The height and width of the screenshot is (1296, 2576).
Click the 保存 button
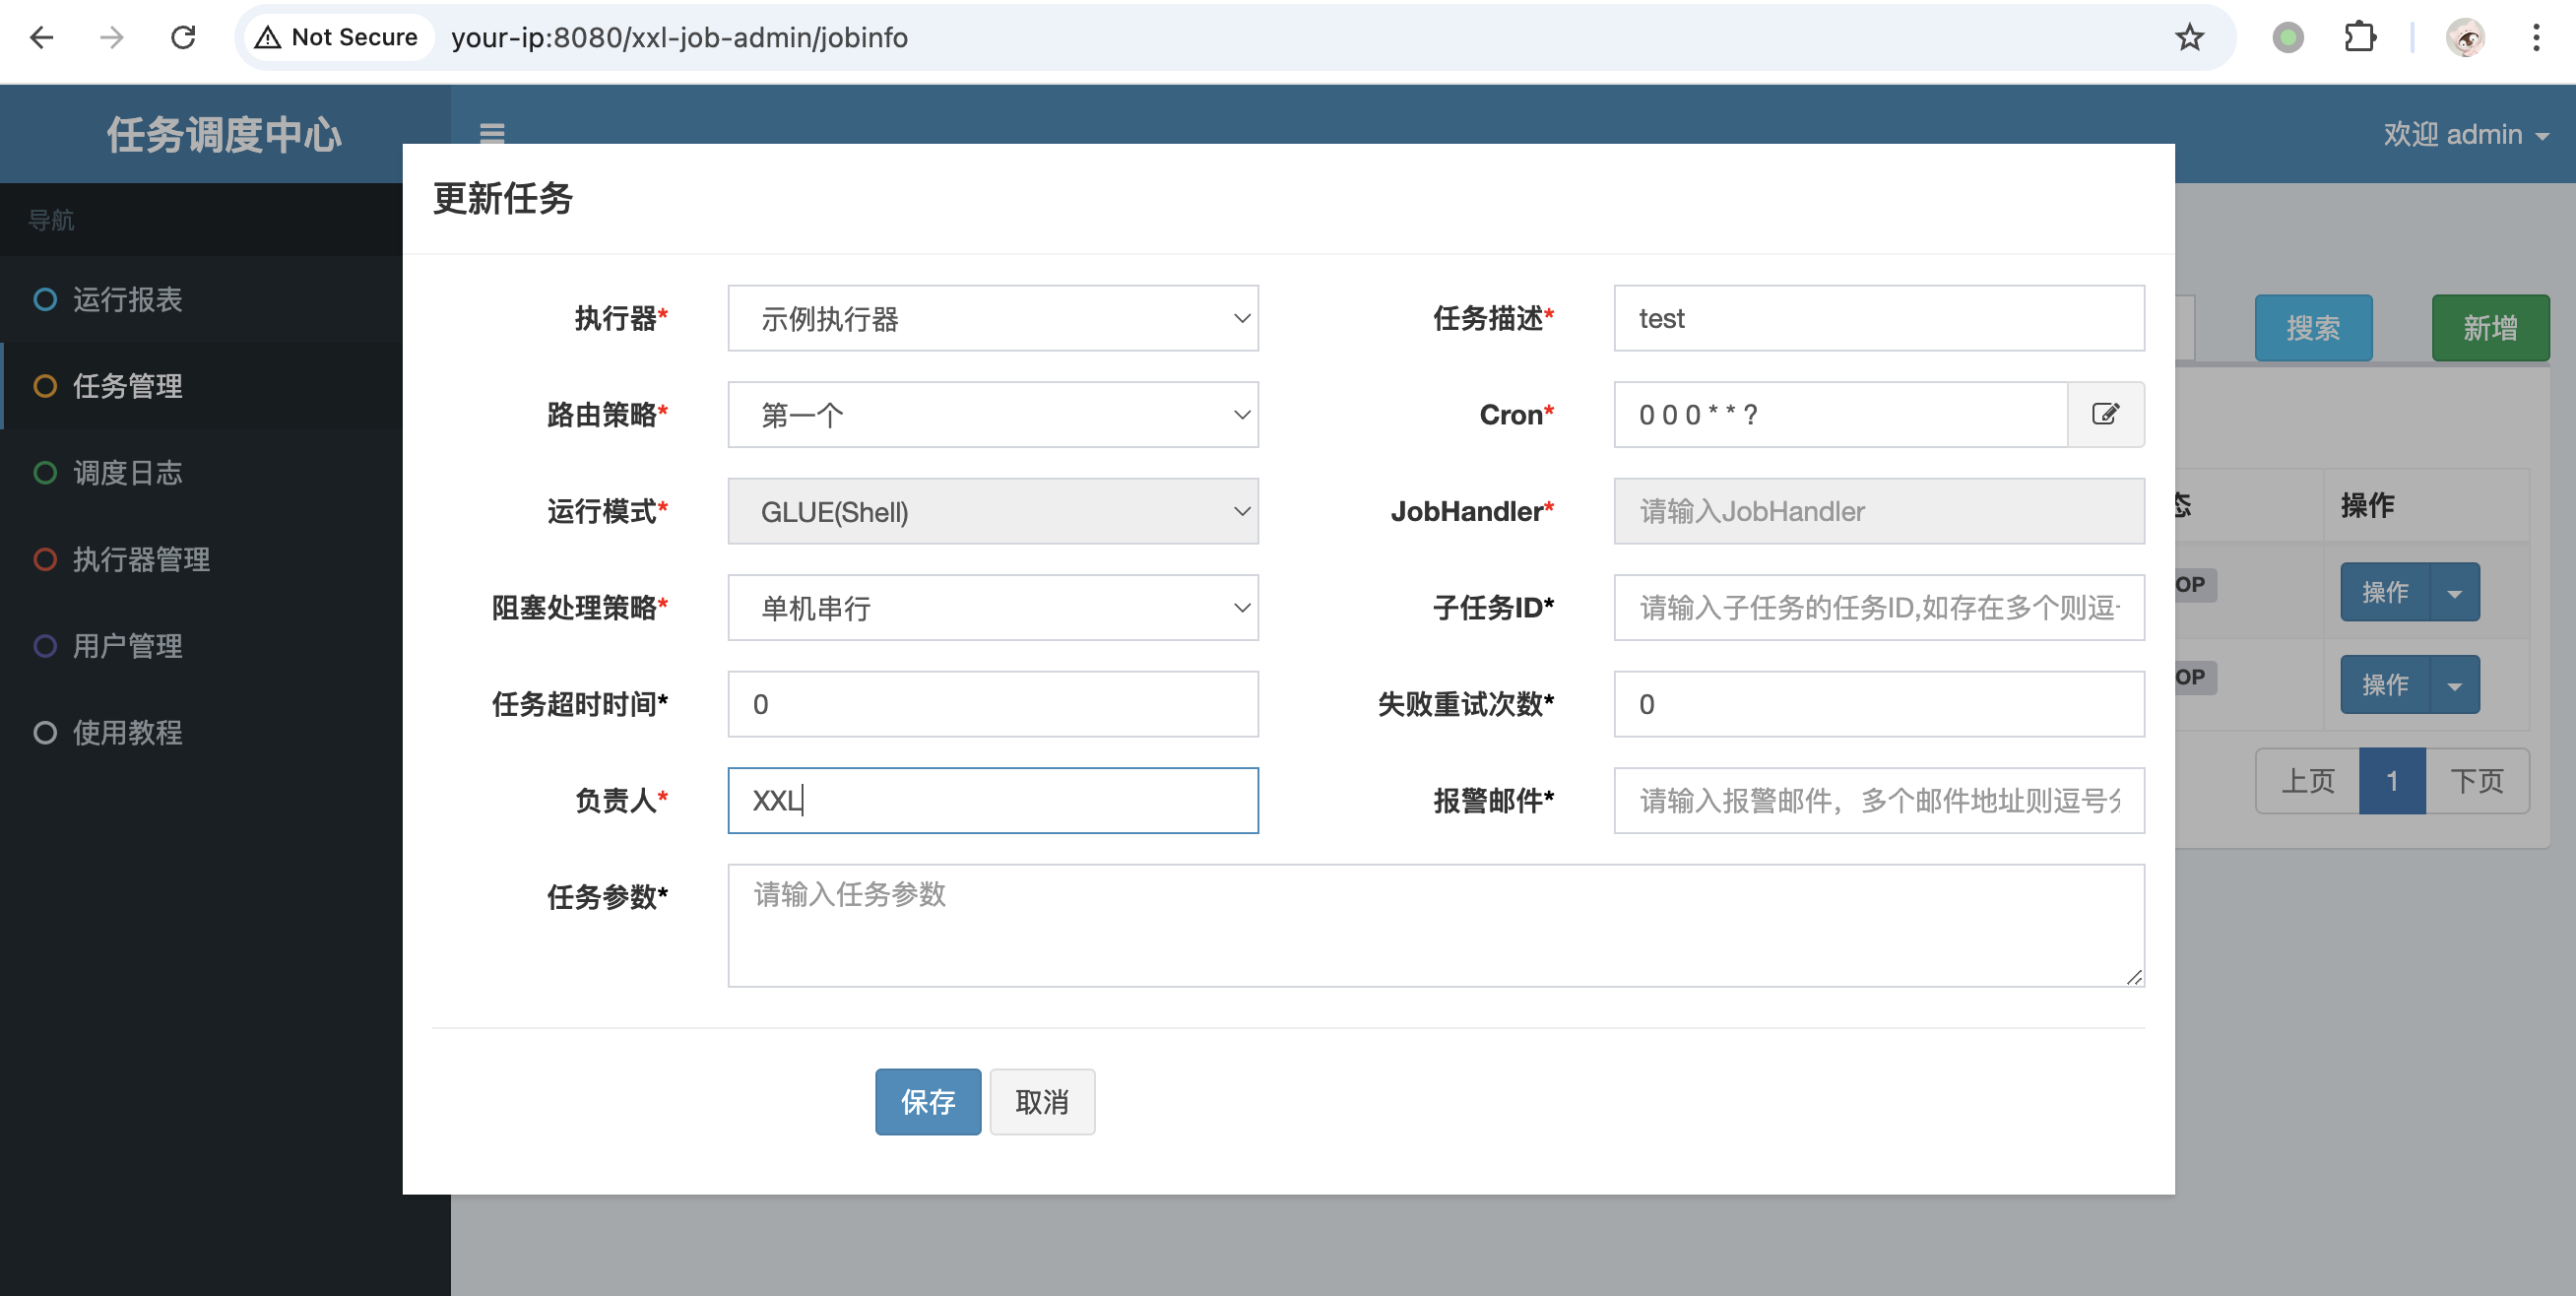coord(927,1102)
